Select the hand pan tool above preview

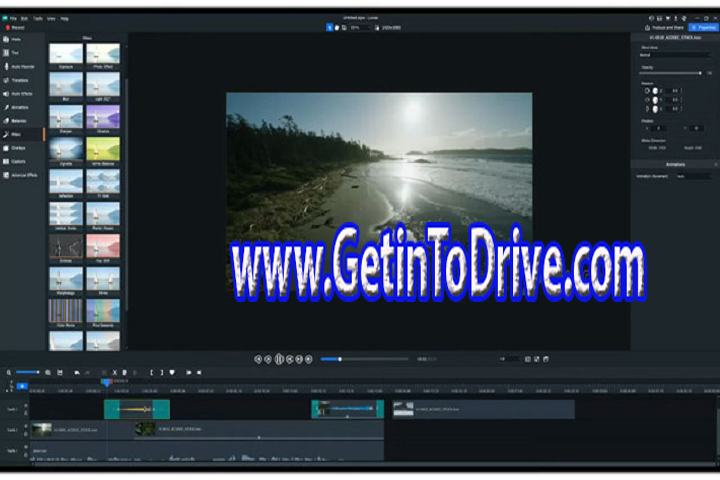tap(337, 28)
